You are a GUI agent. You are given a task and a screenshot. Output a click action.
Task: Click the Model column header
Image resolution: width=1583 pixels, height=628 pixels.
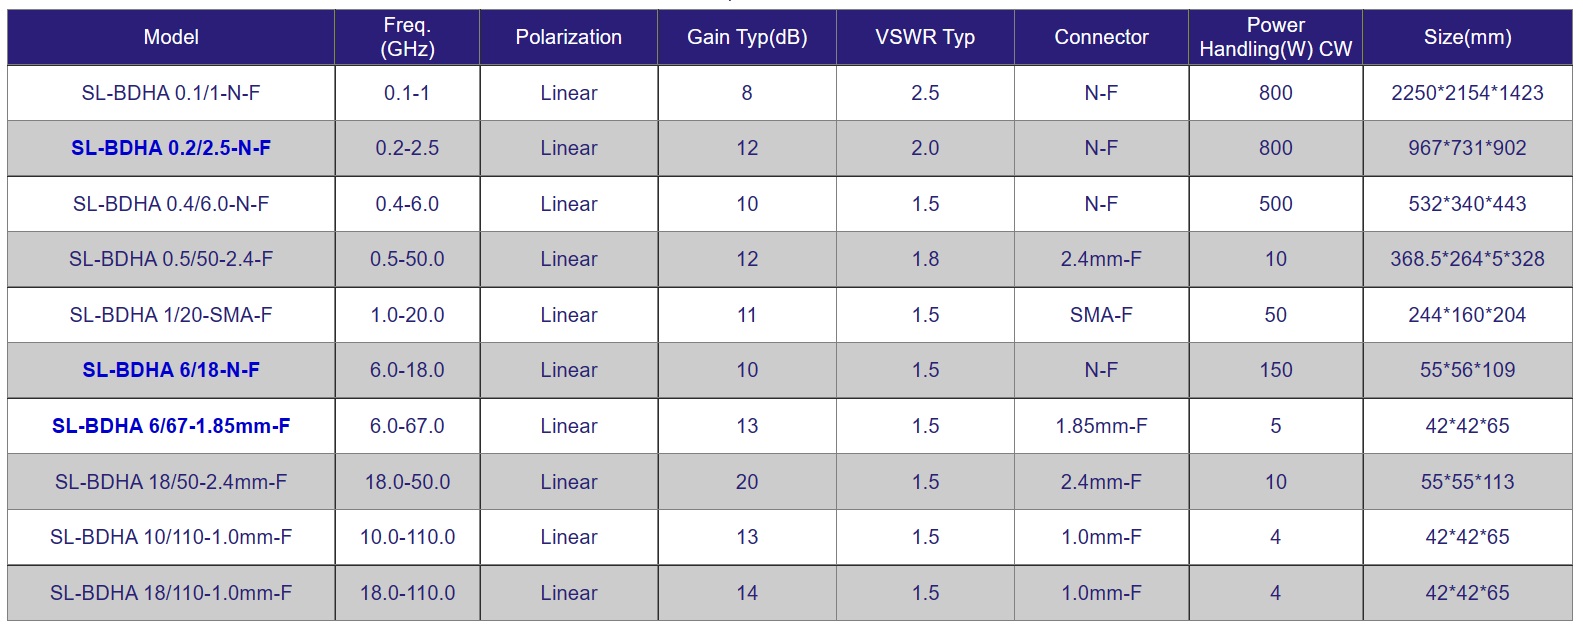pos(171,37)
